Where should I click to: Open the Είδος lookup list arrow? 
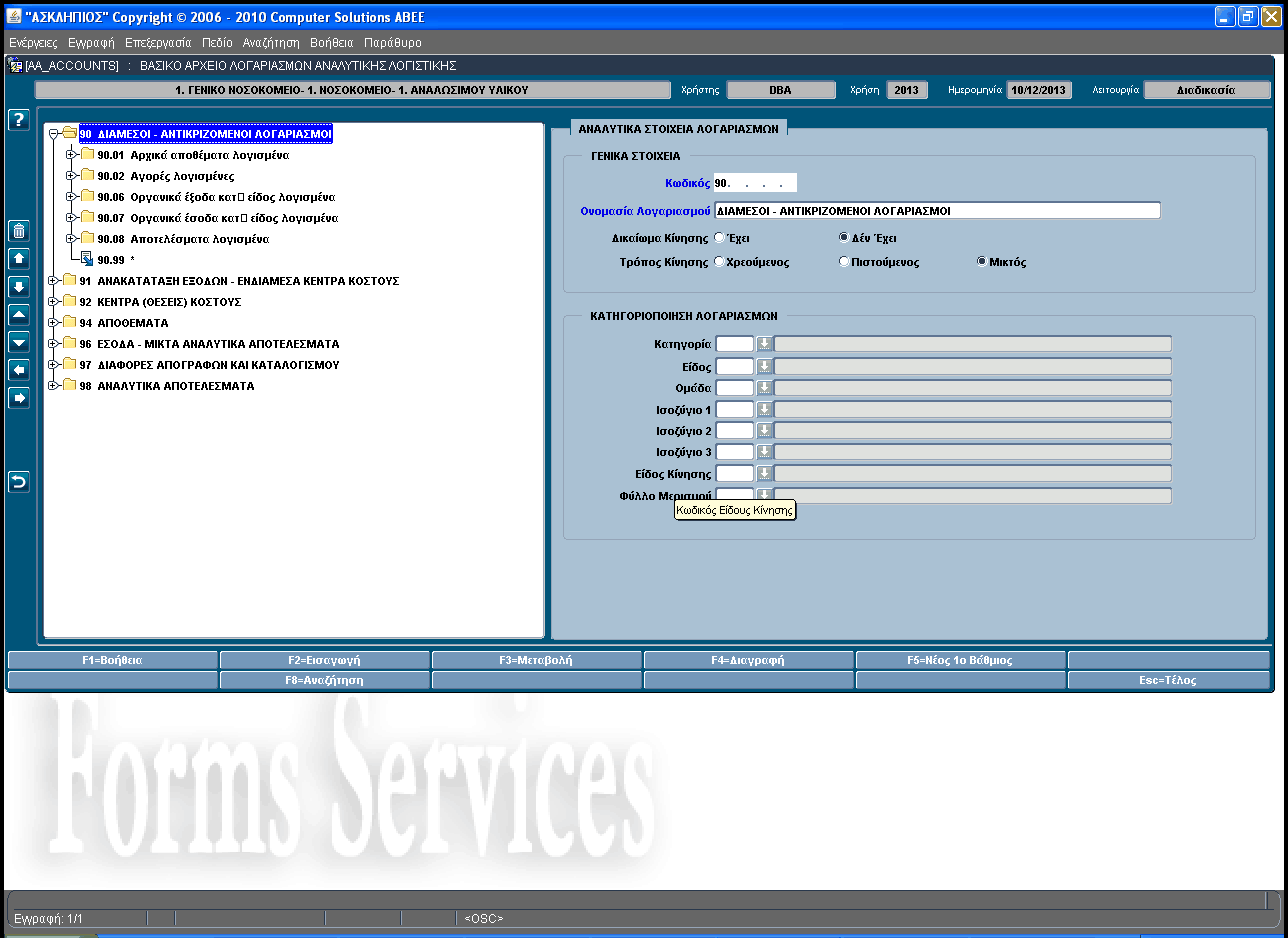[x=764, y=366]
